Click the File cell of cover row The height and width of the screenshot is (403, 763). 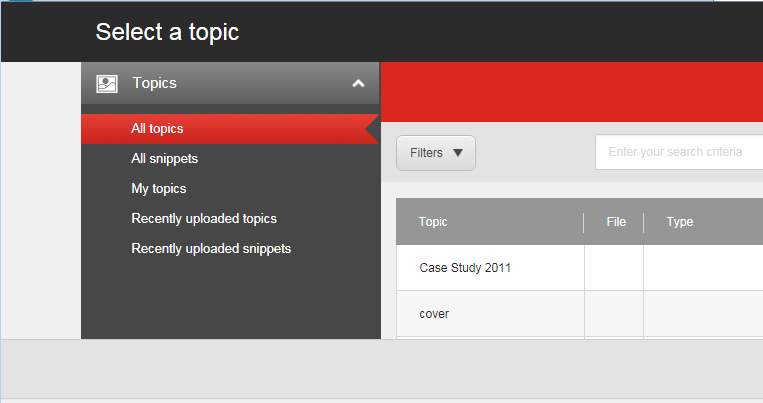[x=614, y=314]
